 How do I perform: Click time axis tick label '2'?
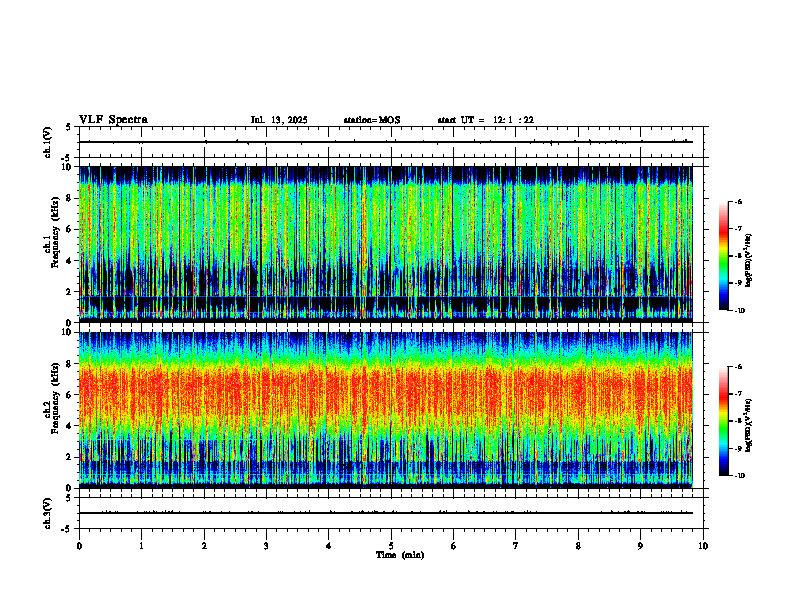coord(204,546)
